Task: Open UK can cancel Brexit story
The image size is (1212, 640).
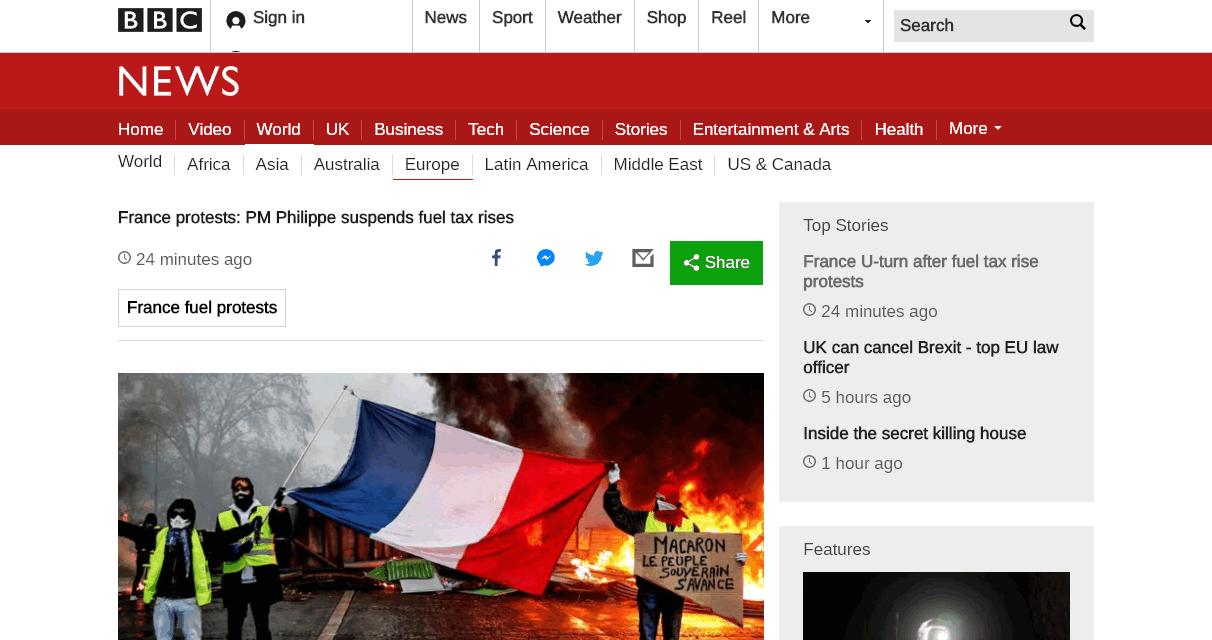Action: click(931, 357)
